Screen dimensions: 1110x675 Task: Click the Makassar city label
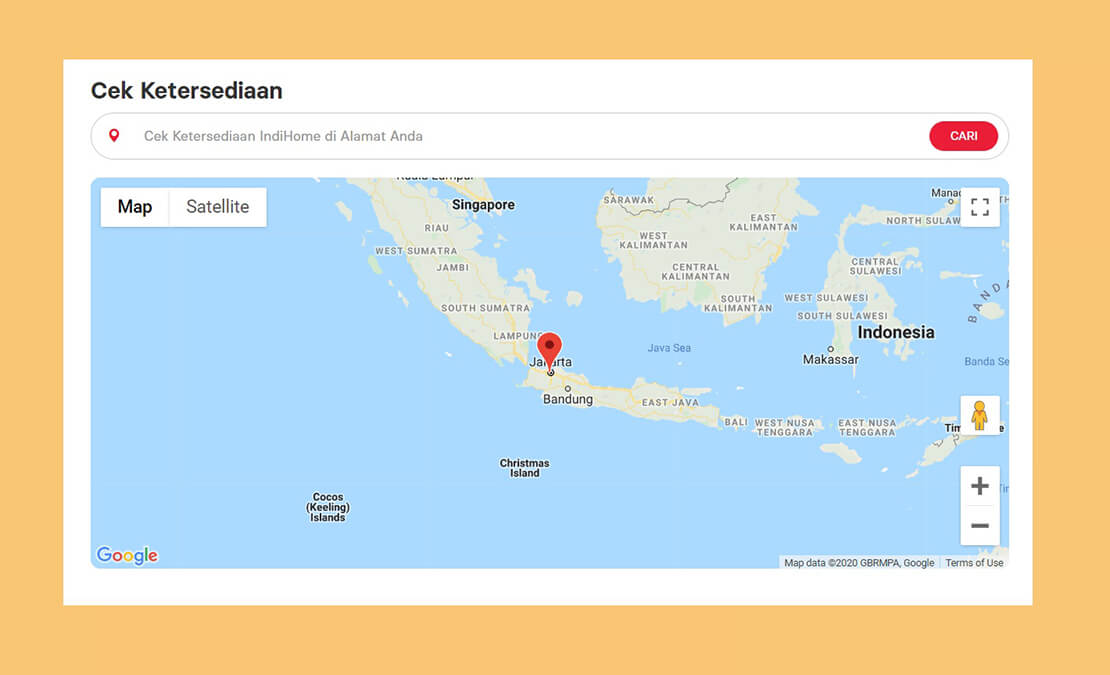830,359
